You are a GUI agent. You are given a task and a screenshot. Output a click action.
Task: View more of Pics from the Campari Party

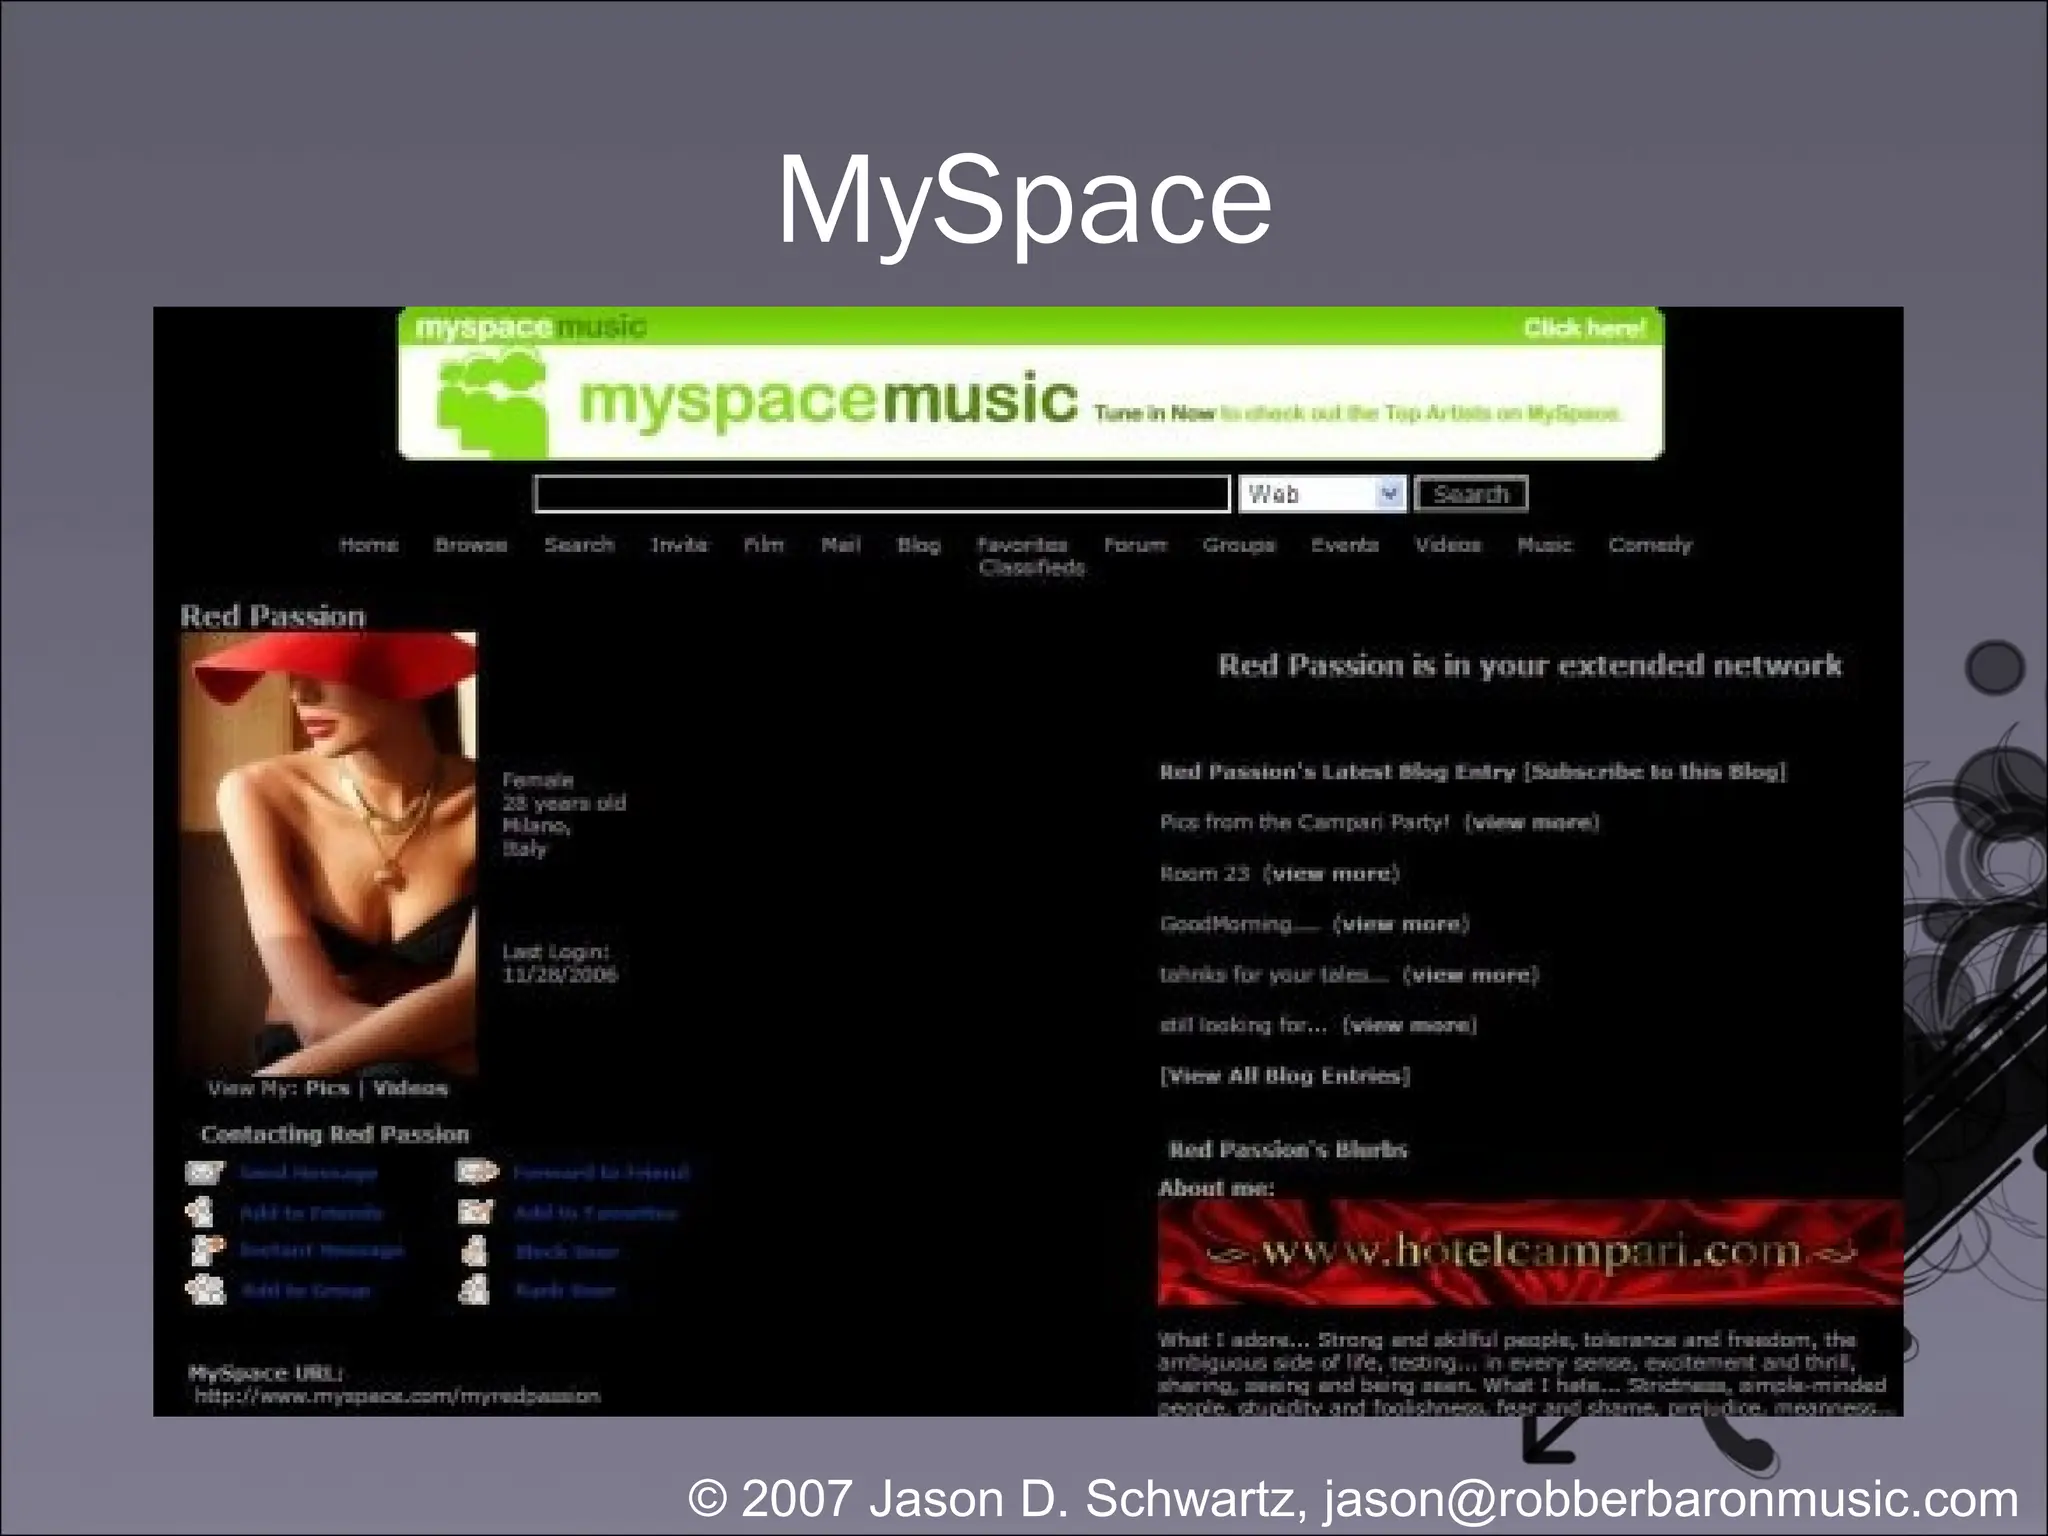click(1531, 822)
